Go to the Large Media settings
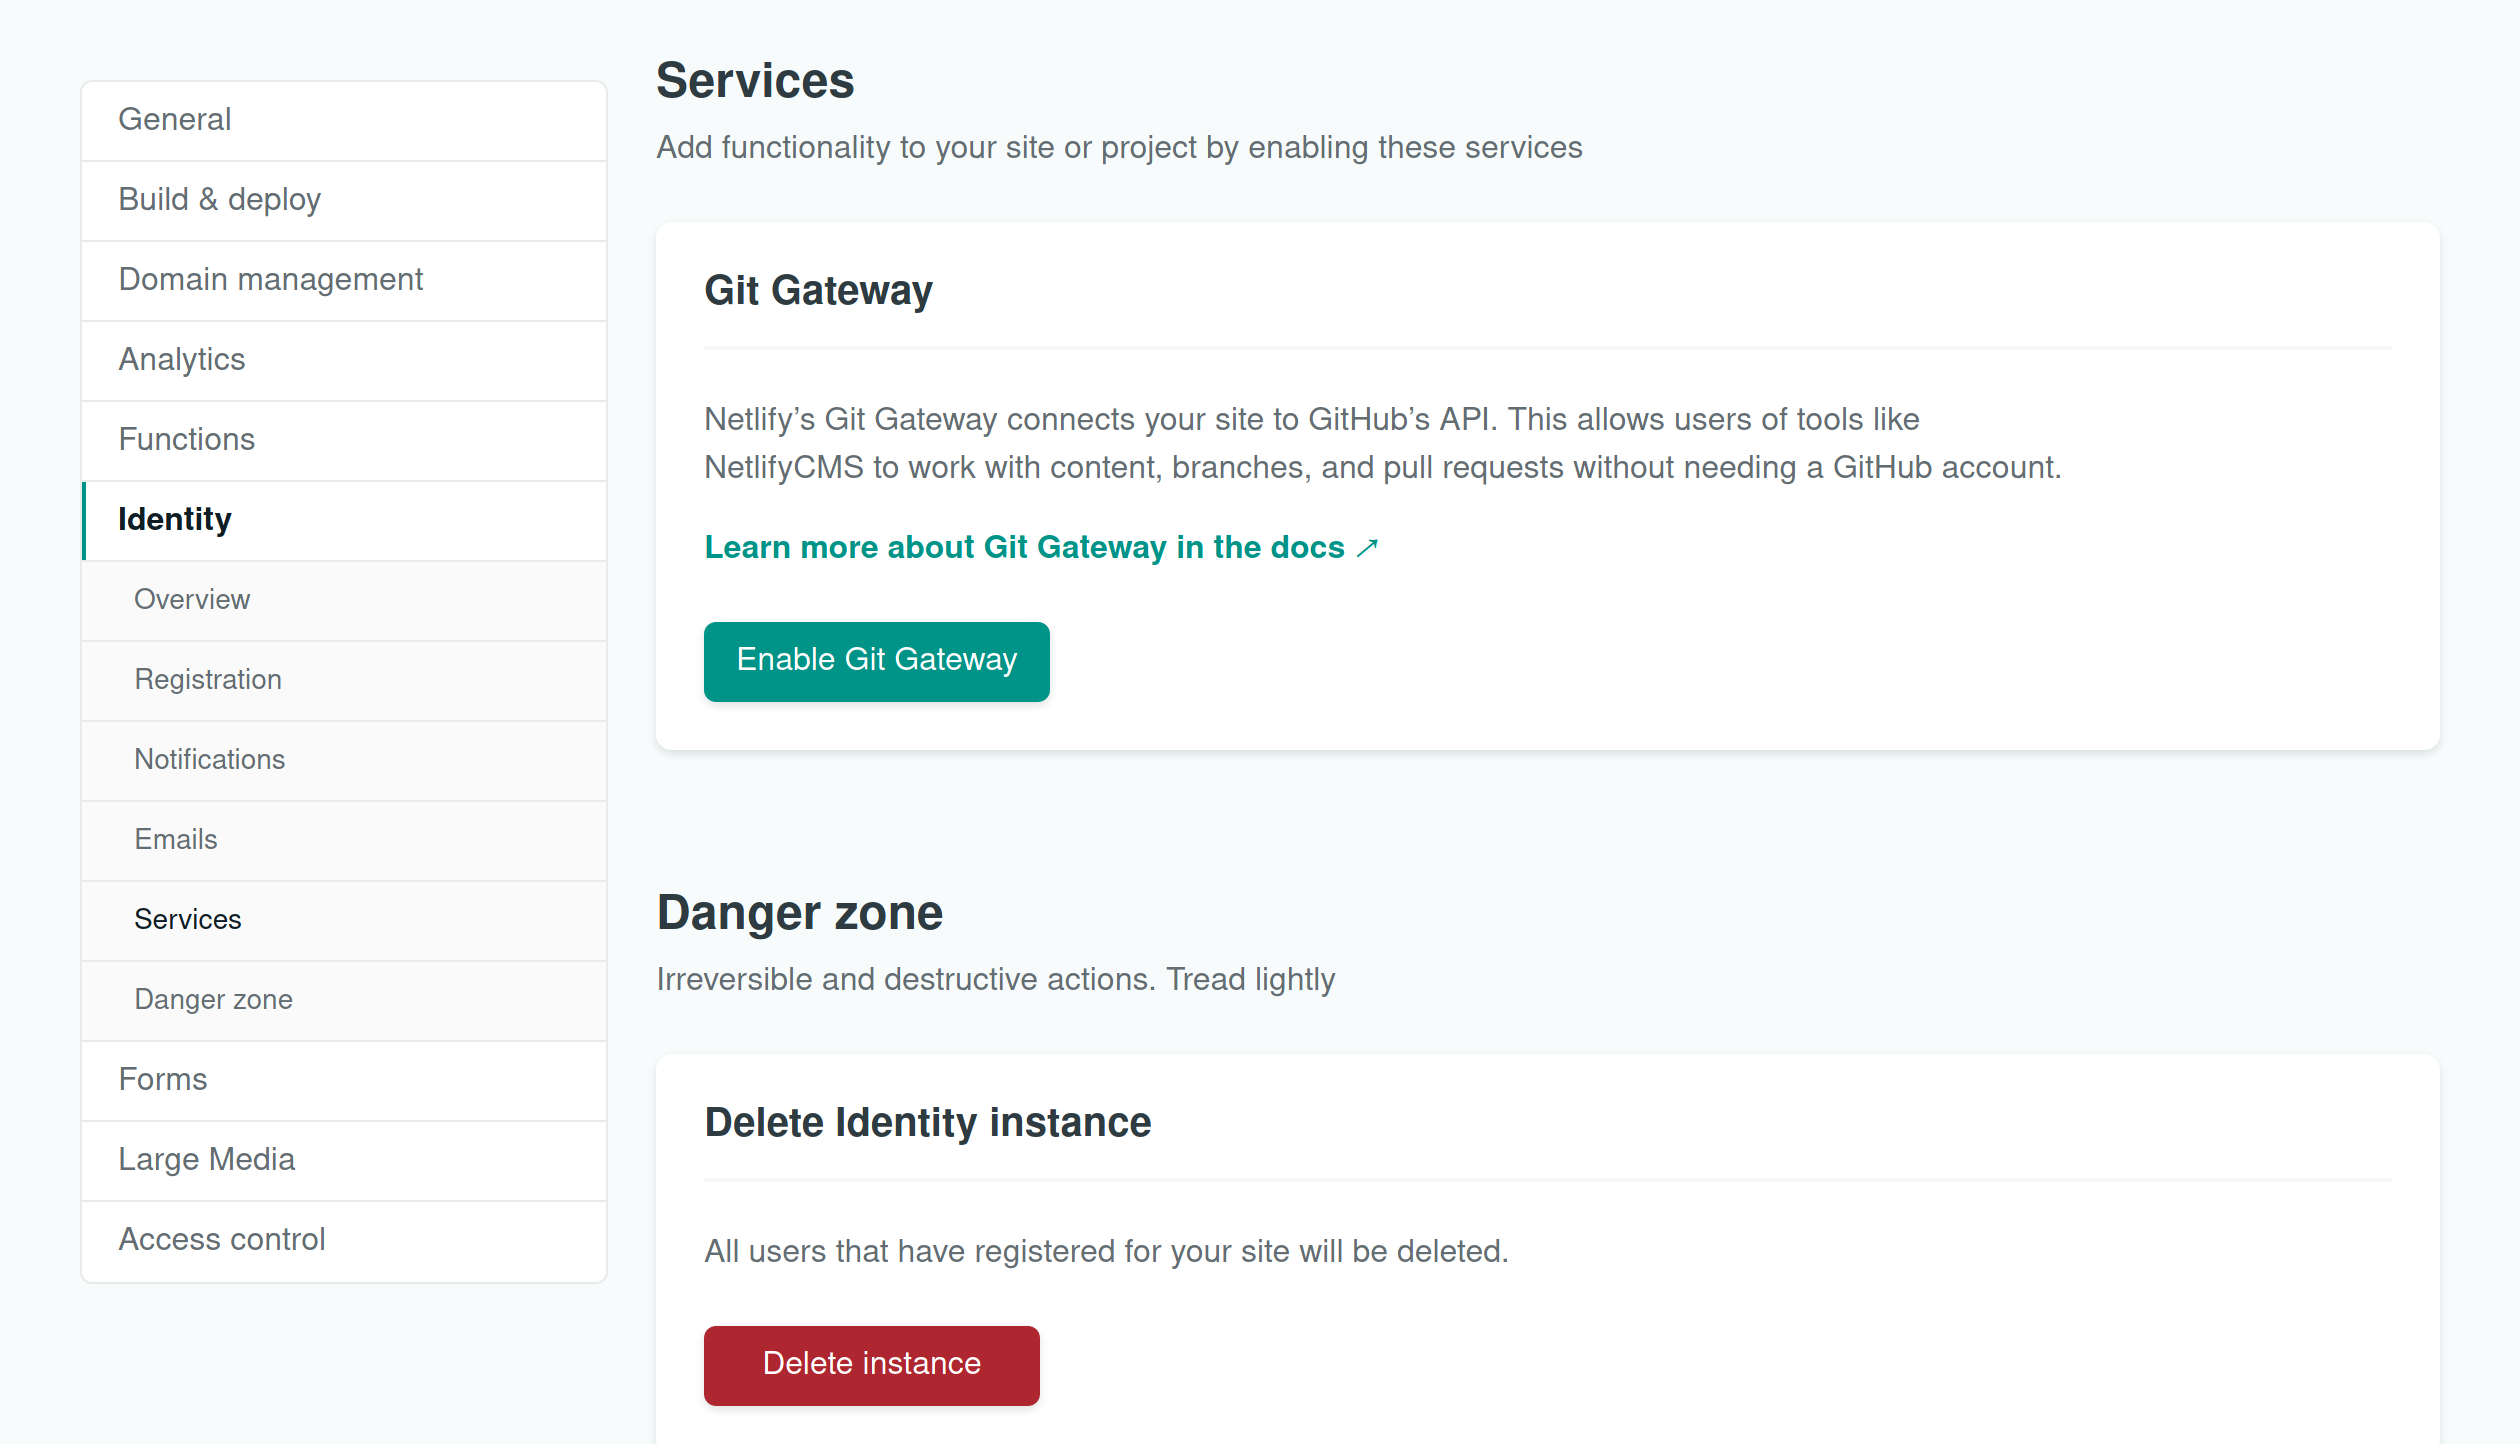The height and width of the screenshot is (1444, 2520). click(x=206, y=1160)
